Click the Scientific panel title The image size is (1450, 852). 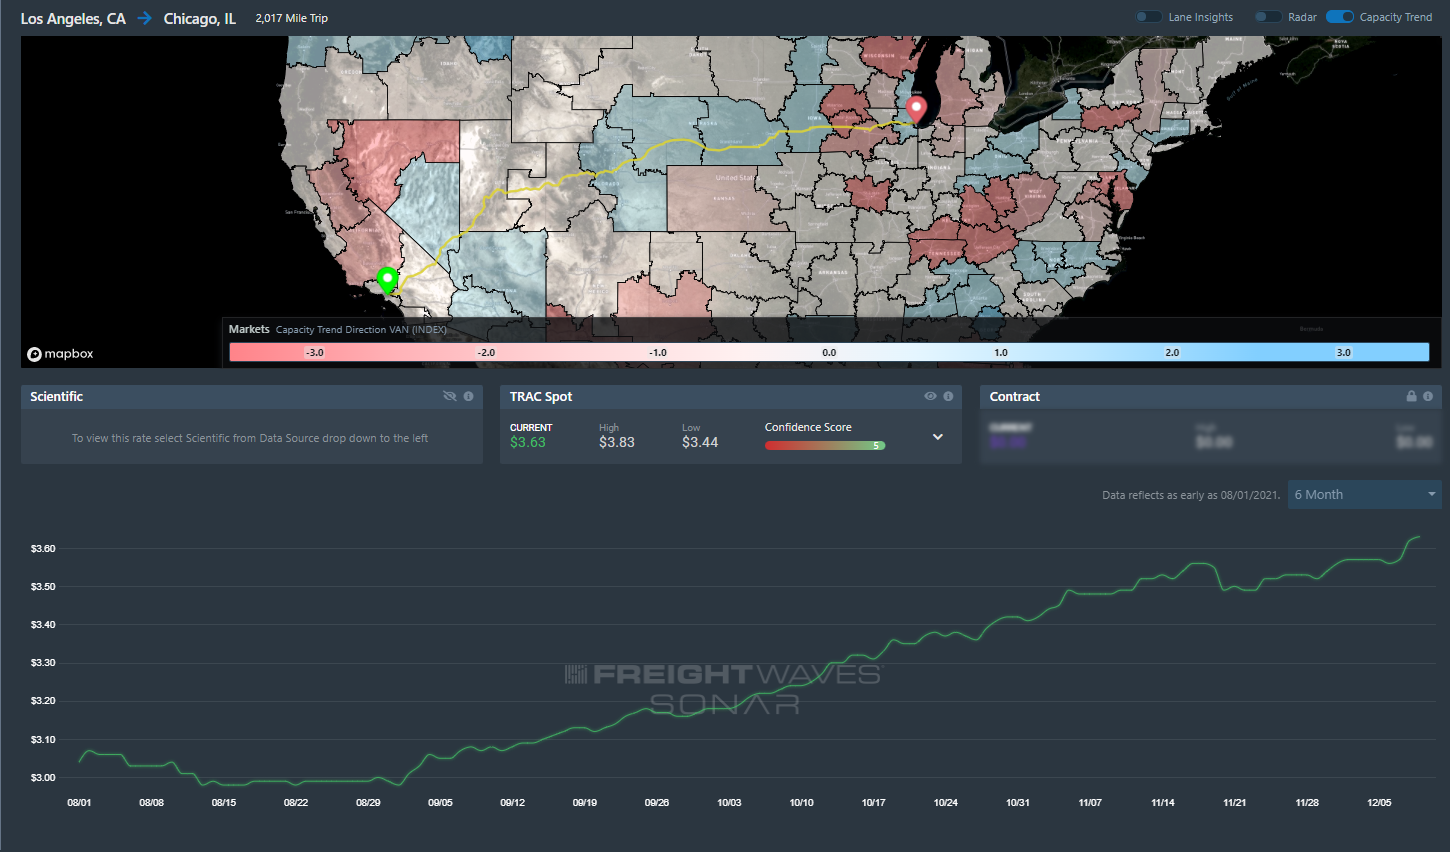56,397
